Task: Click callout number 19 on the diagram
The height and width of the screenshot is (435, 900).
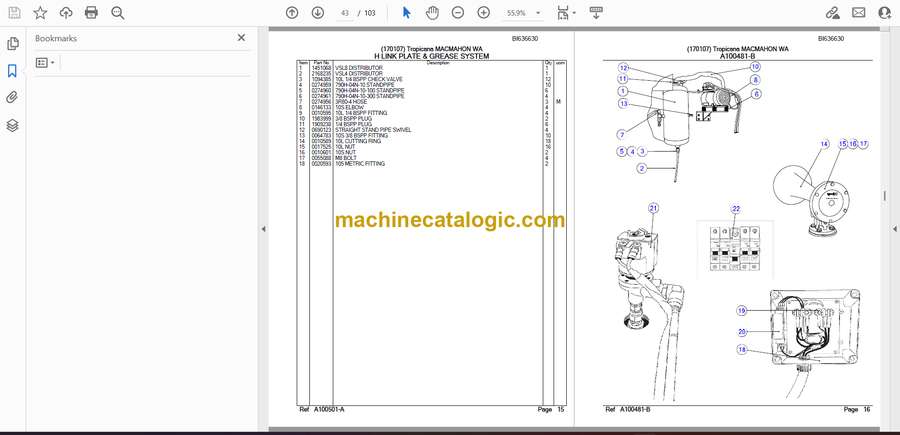Action: pos(742,310)
